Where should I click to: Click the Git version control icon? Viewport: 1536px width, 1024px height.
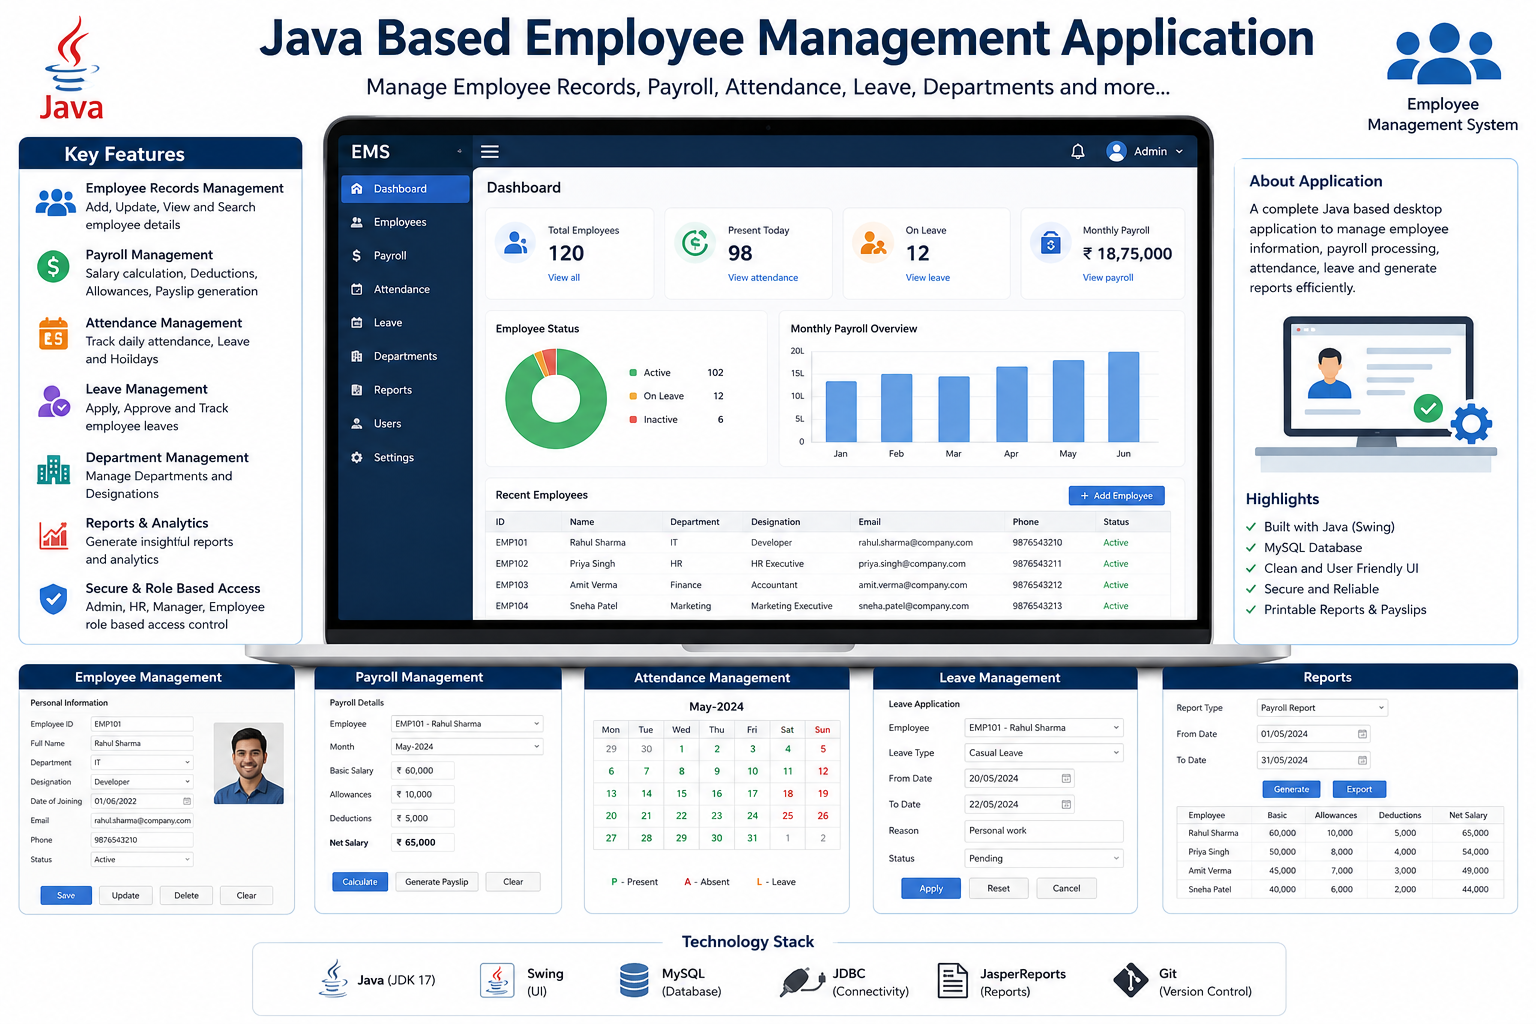(1131, 981)
